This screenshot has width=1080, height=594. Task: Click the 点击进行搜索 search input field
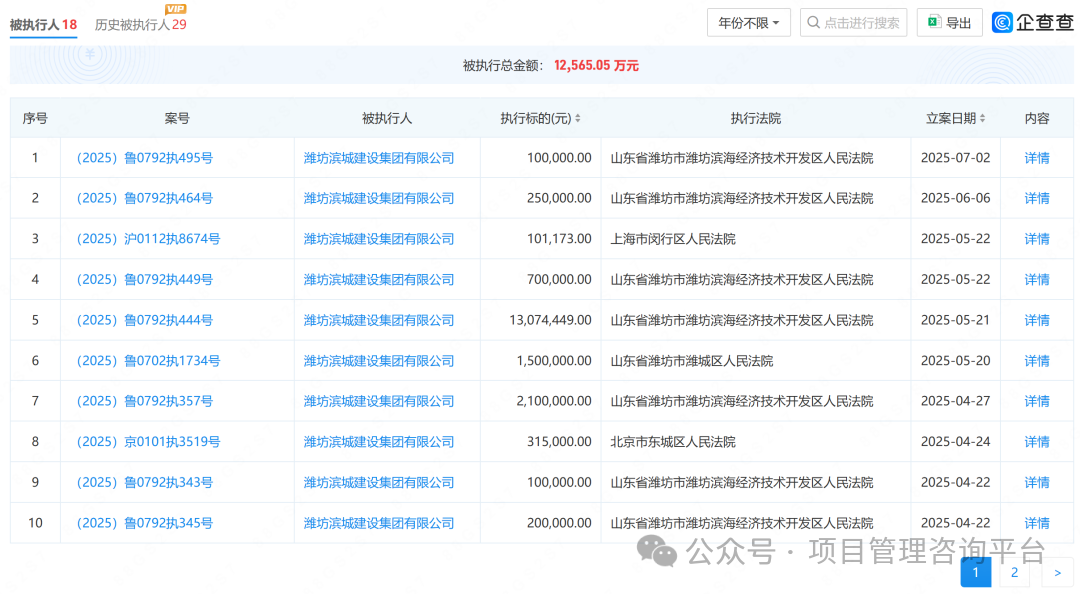pyautogui.click(x=855, y=22)
